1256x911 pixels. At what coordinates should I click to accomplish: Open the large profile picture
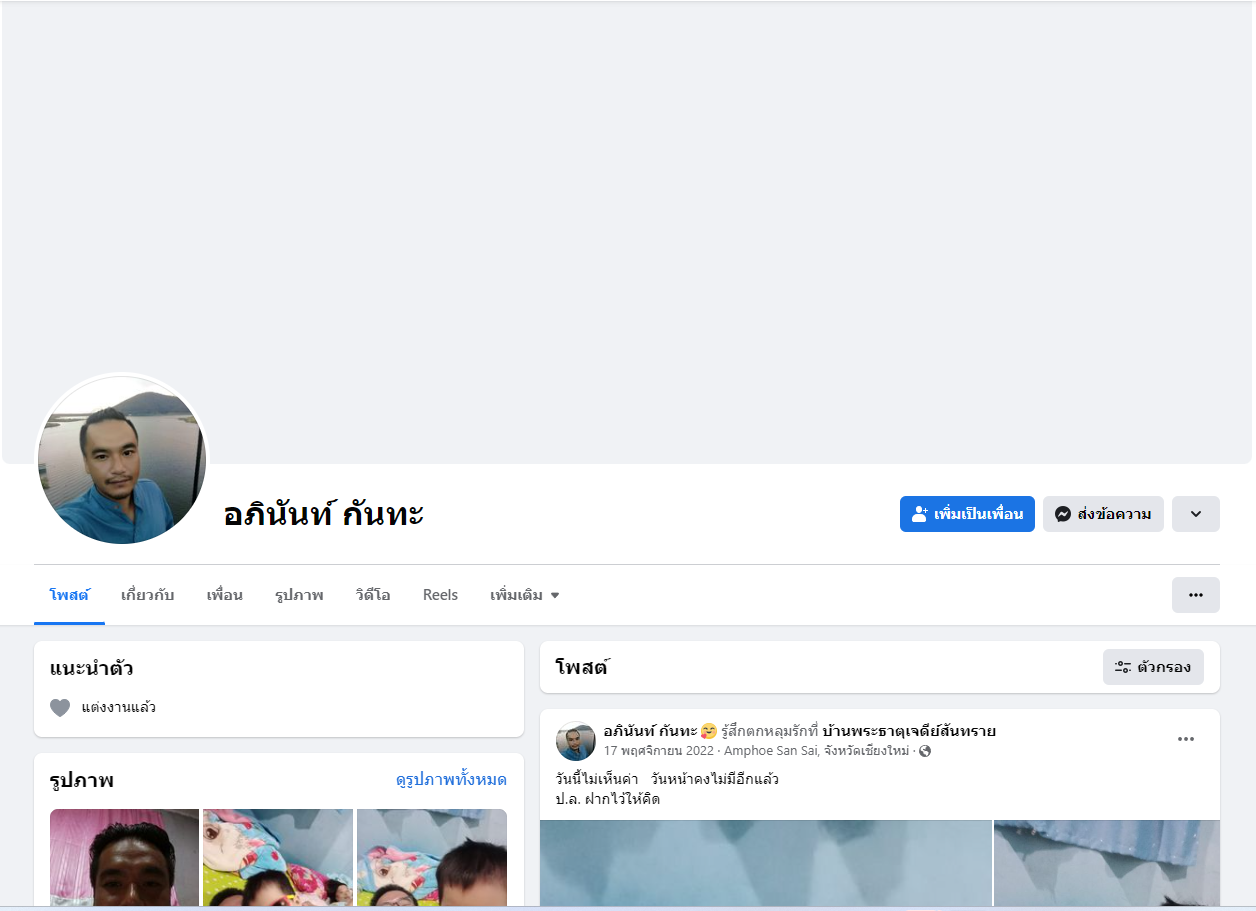122,460
